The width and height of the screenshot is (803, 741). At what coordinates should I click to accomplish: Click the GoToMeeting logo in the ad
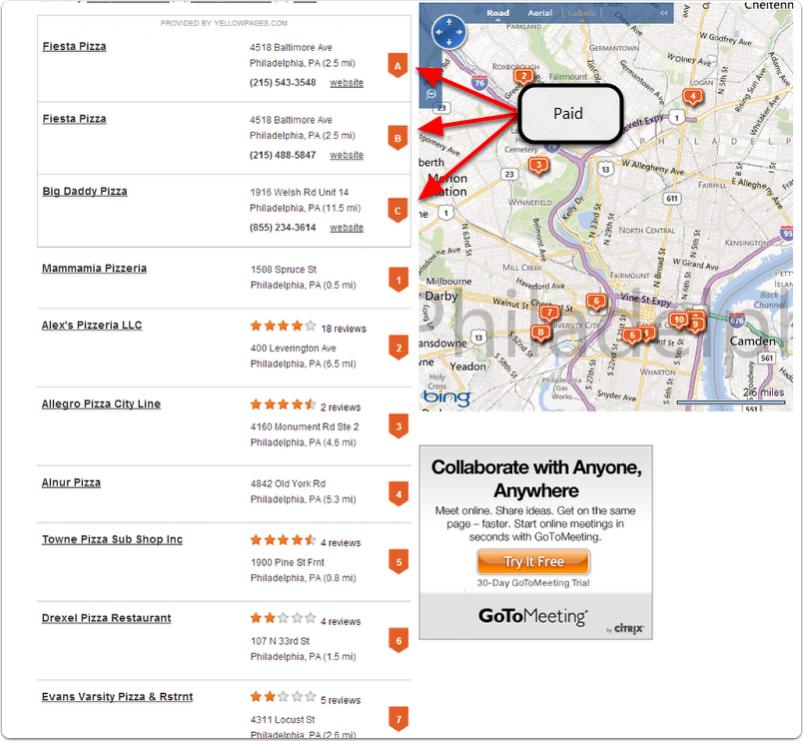point(533,616)
